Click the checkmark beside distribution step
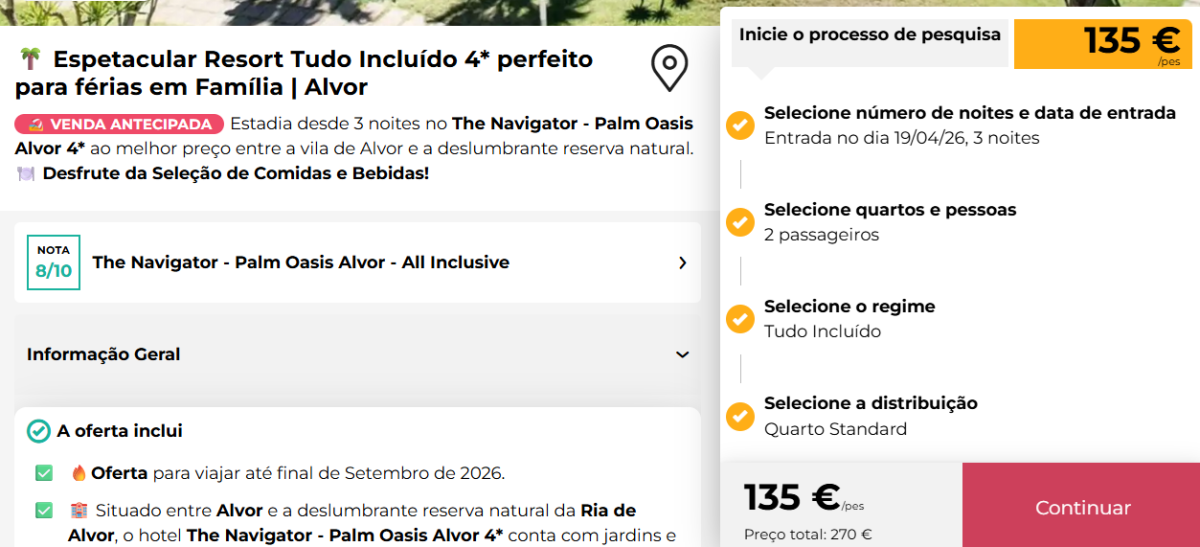Image resolution: width=1200 pixels, height=547 pixels. point(740,416)
